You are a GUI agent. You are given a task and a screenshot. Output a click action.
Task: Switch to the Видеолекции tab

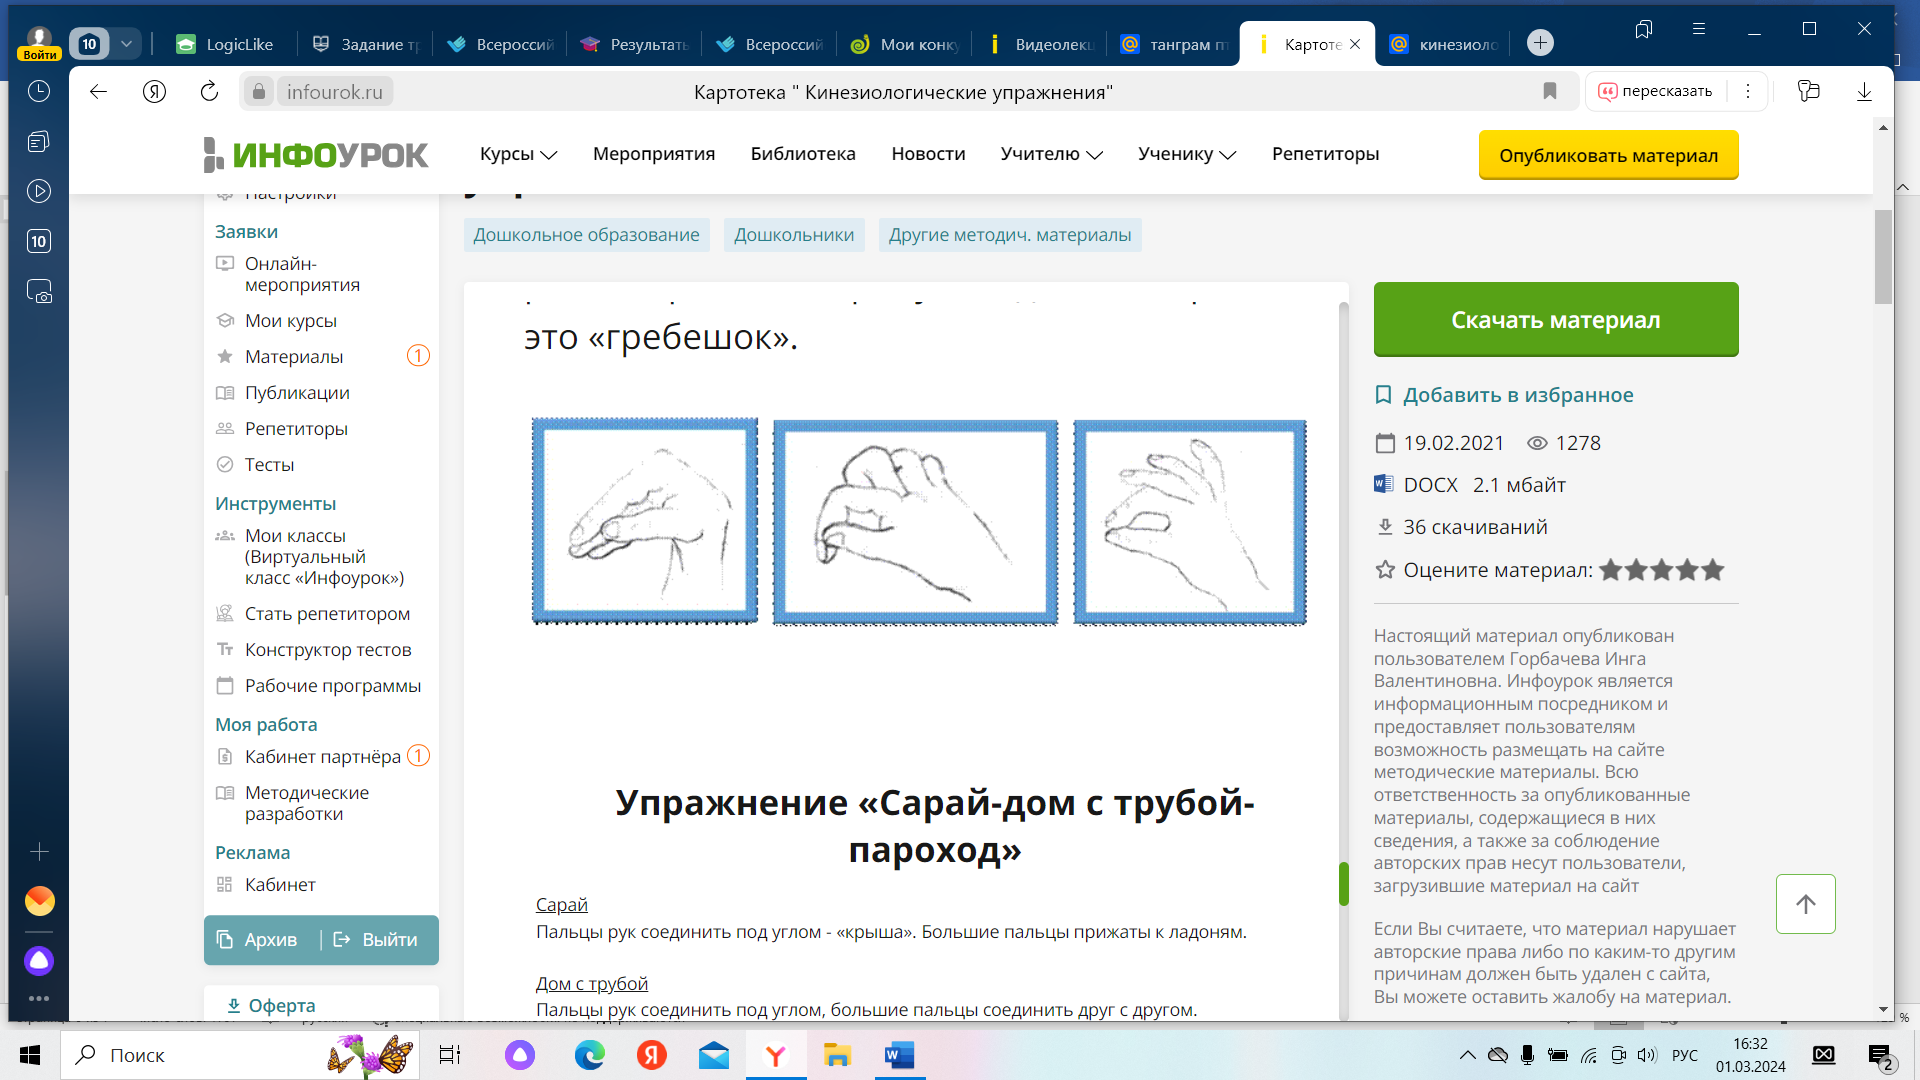pyautogui.click(x=1040, y=44)
